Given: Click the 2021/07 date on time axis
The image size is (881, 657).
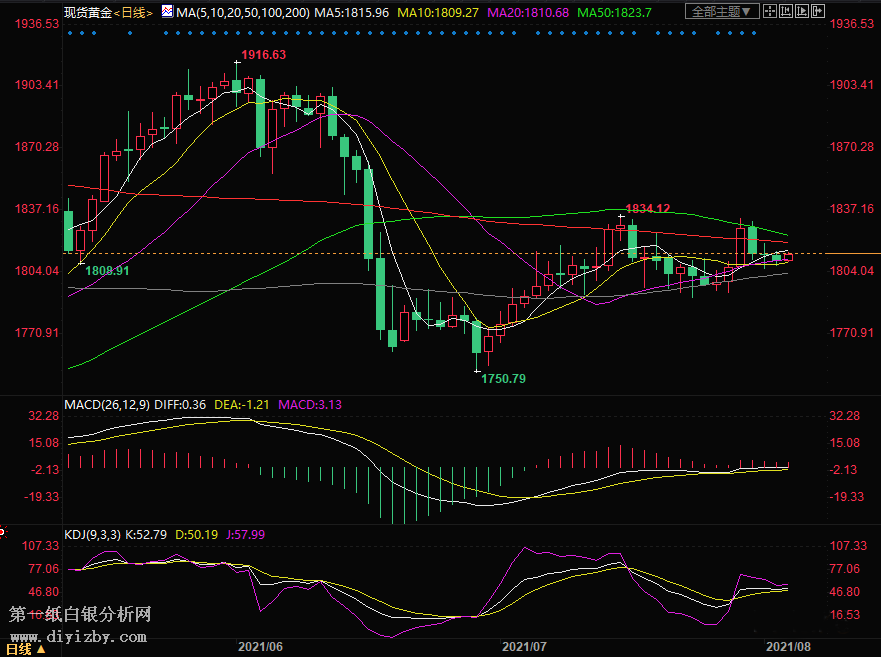Looking at the screenshot, I should pyautogui.click(x=526, y=647).
